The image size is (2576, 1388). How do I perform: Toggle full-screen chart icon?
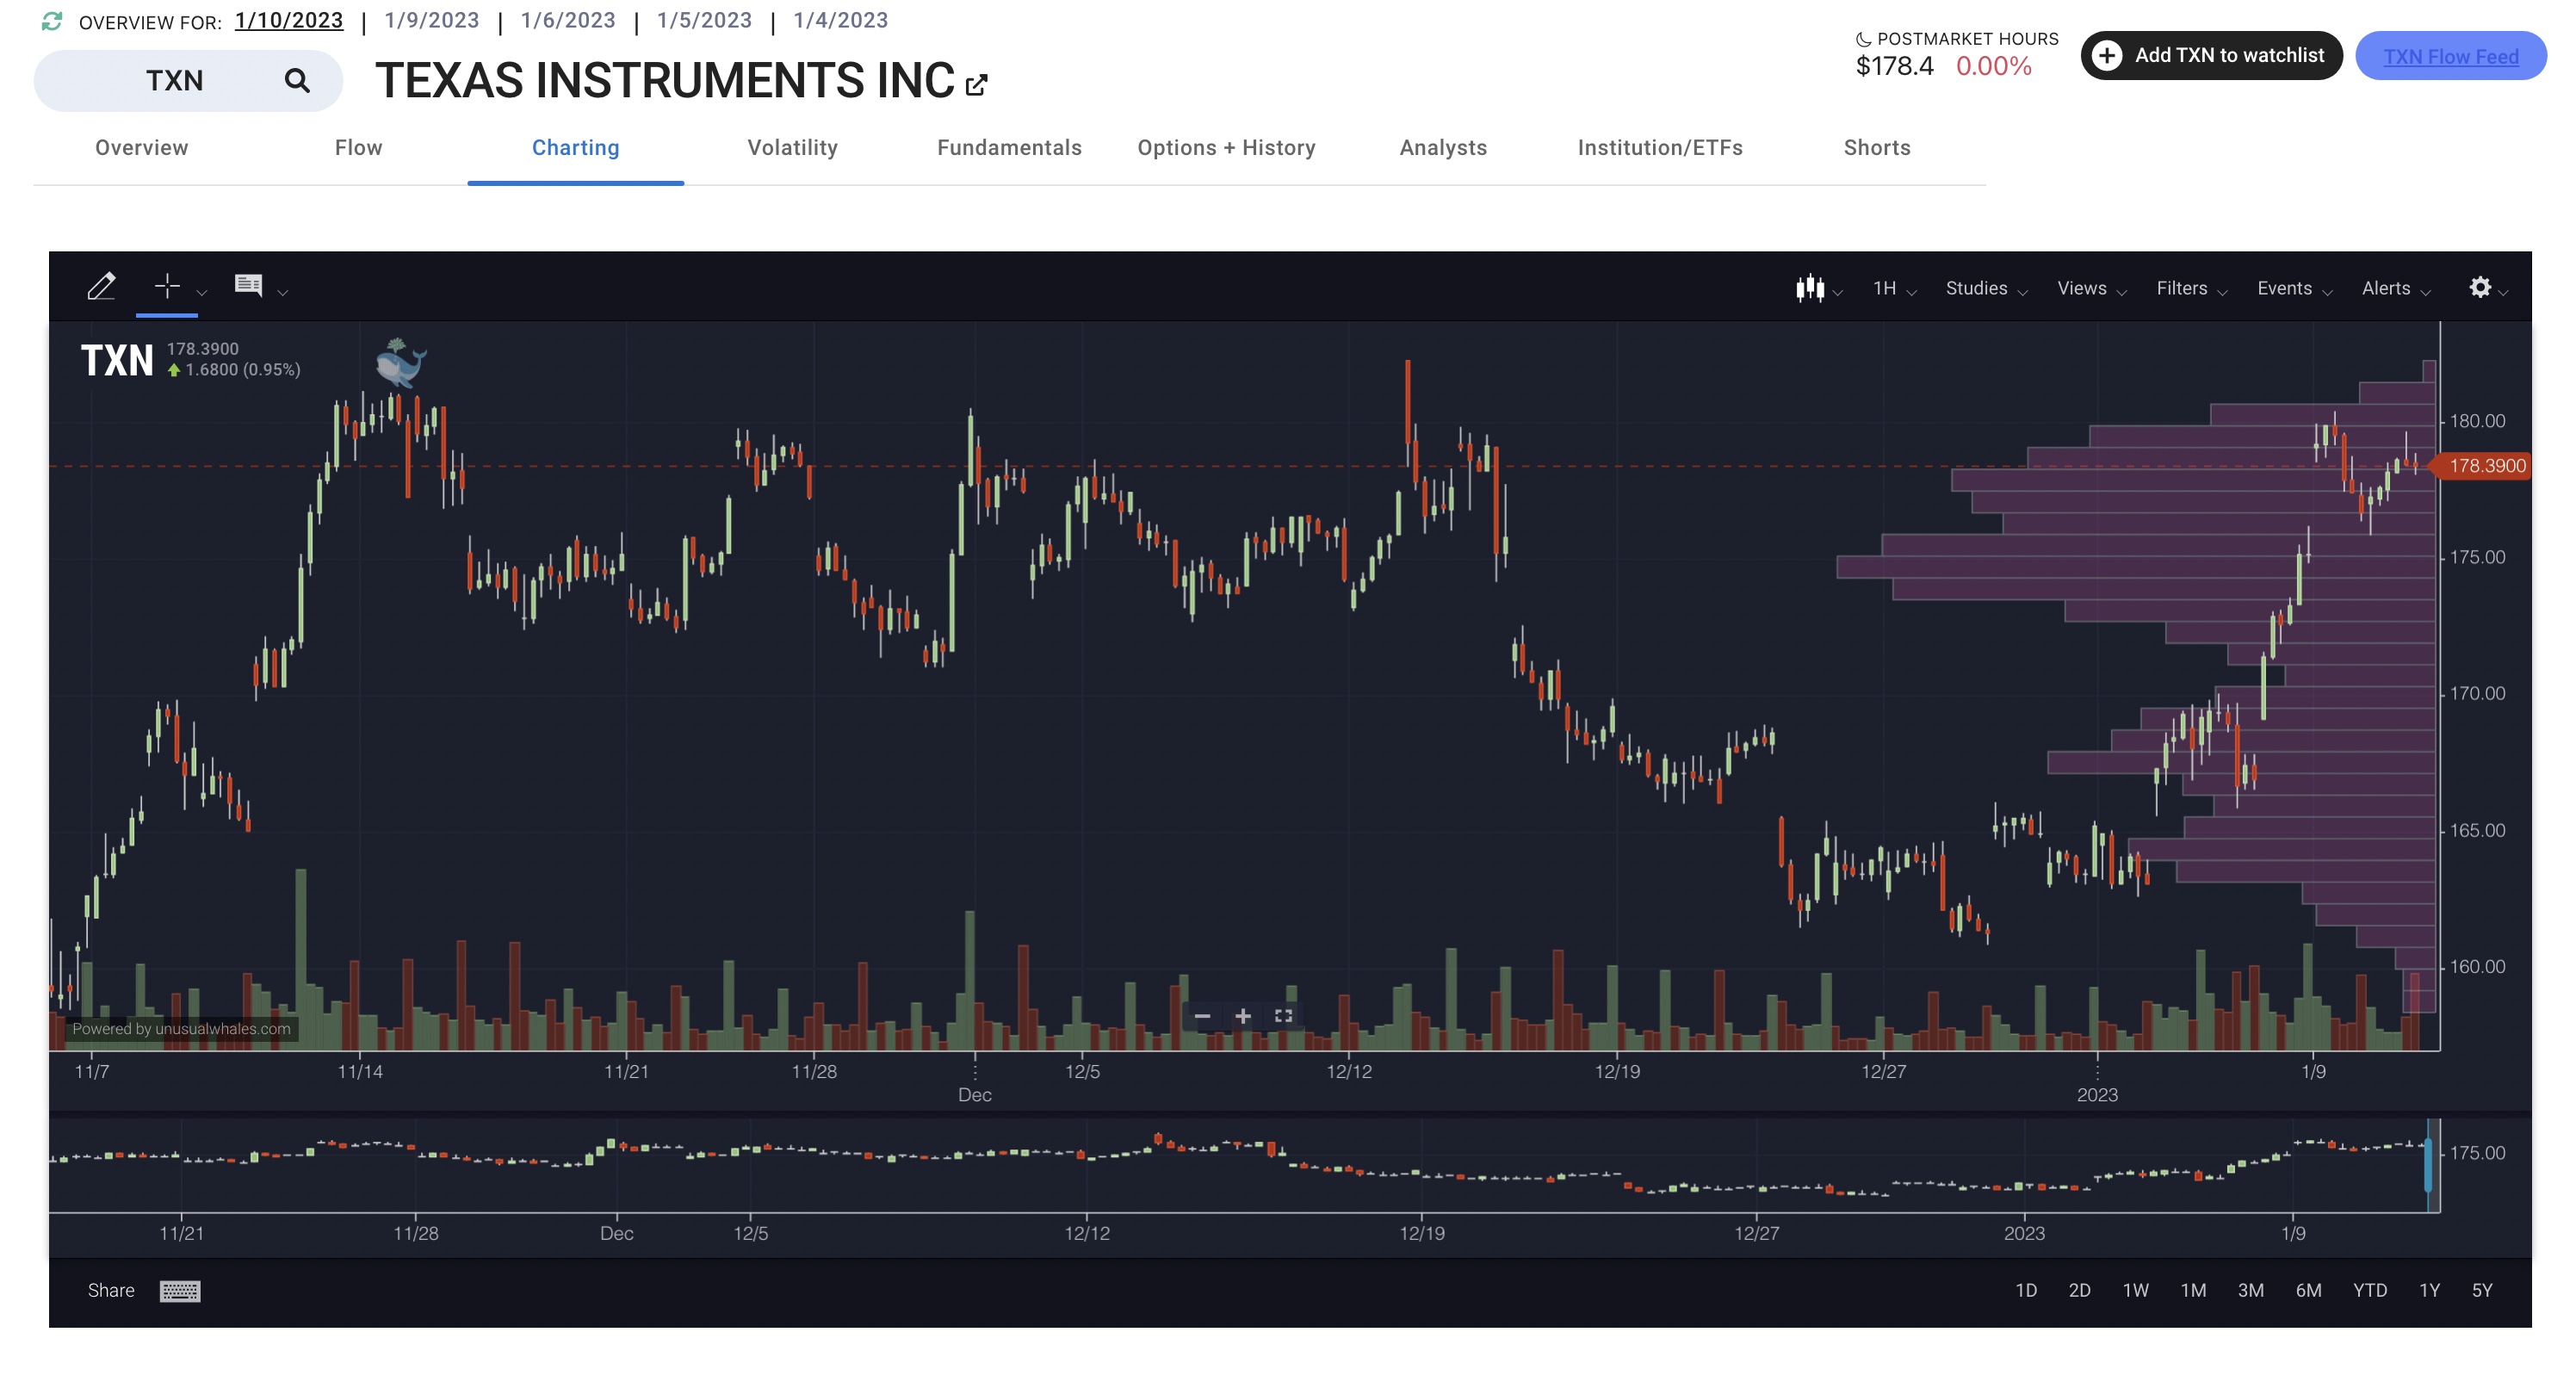point(1284,1016)
